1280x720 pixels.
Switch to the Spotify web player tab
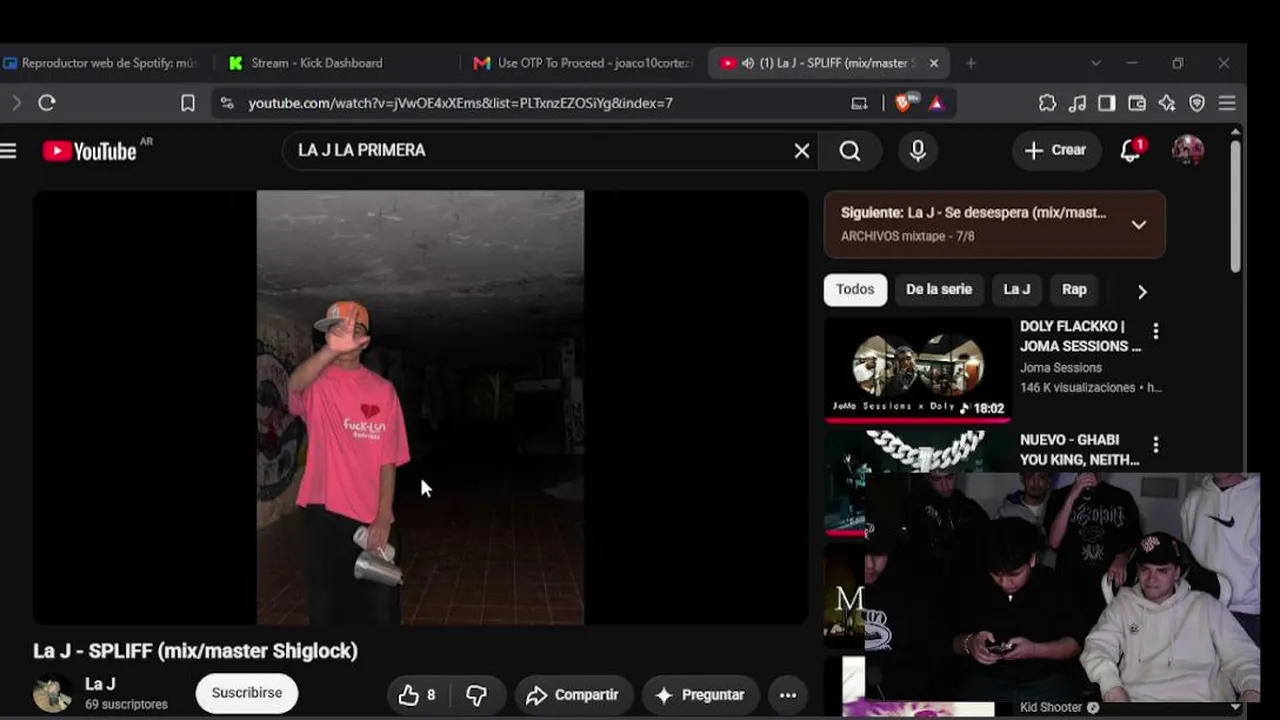pyautogui.click(x=102, y=63)
